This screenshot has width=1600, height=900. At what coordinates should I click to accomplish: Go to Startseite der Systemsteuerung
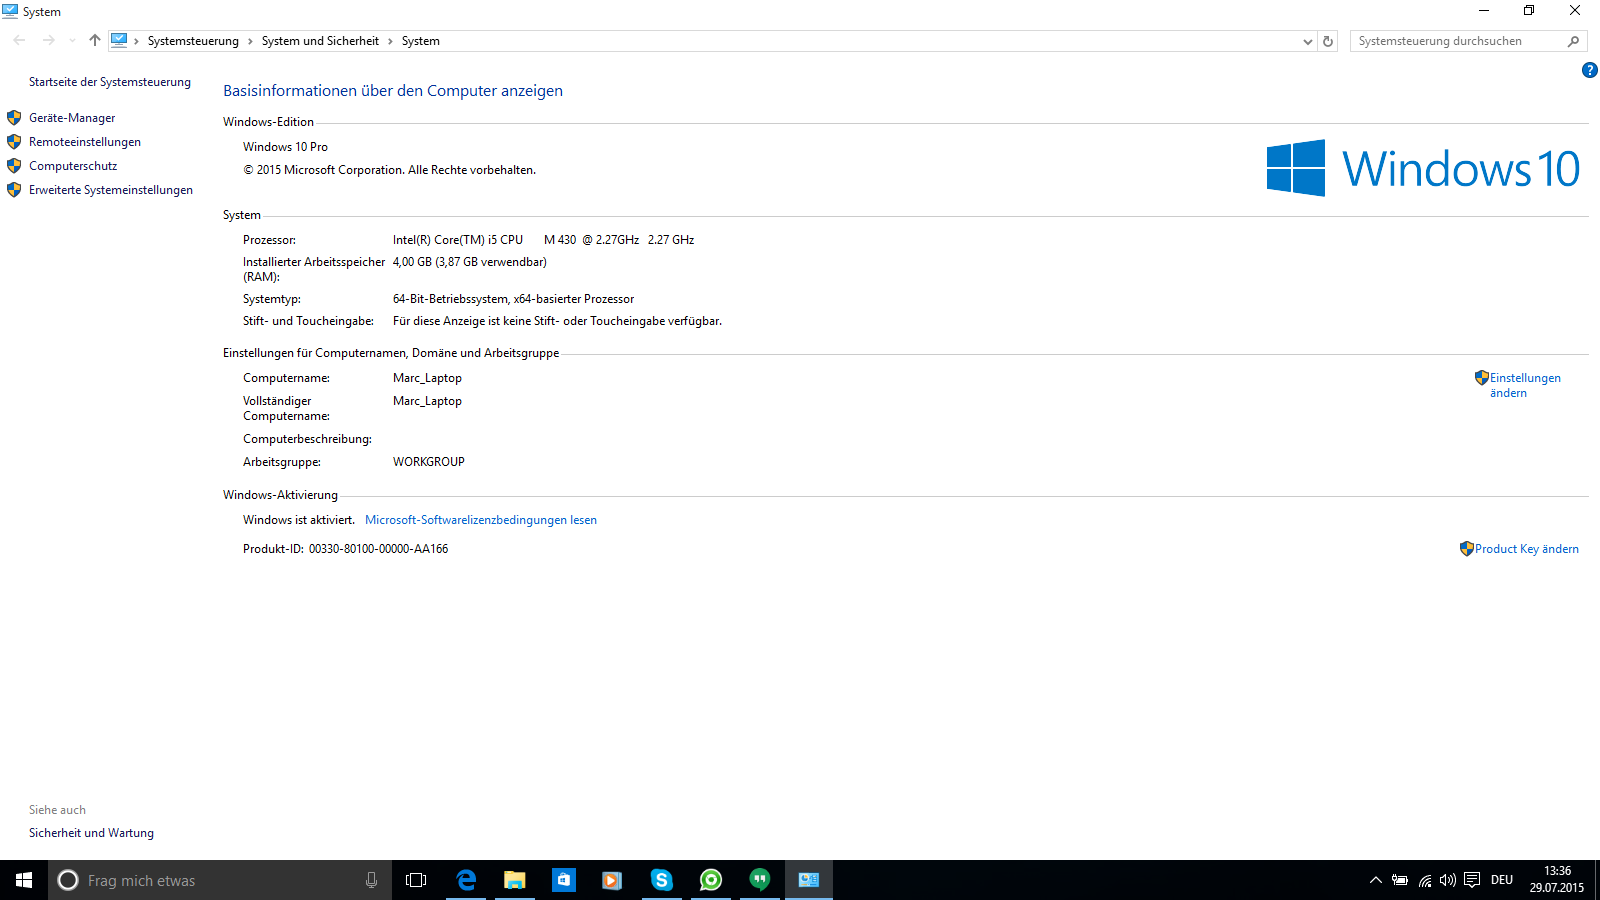(110, 82)
